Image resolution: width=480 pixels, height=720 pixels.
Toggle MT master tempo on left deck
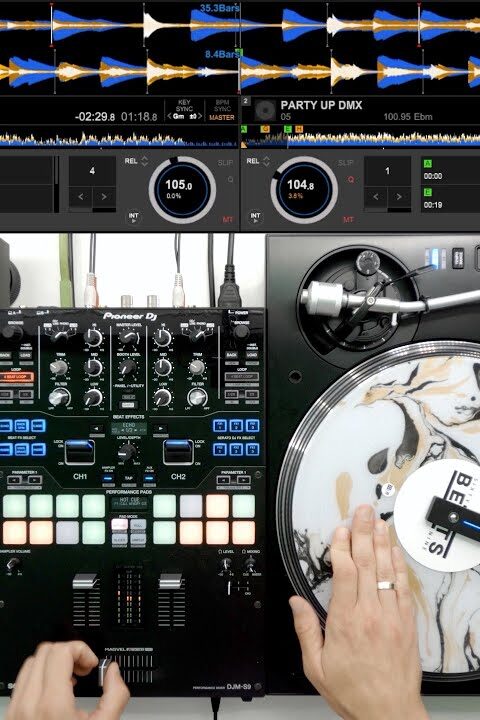coord(228,219)
